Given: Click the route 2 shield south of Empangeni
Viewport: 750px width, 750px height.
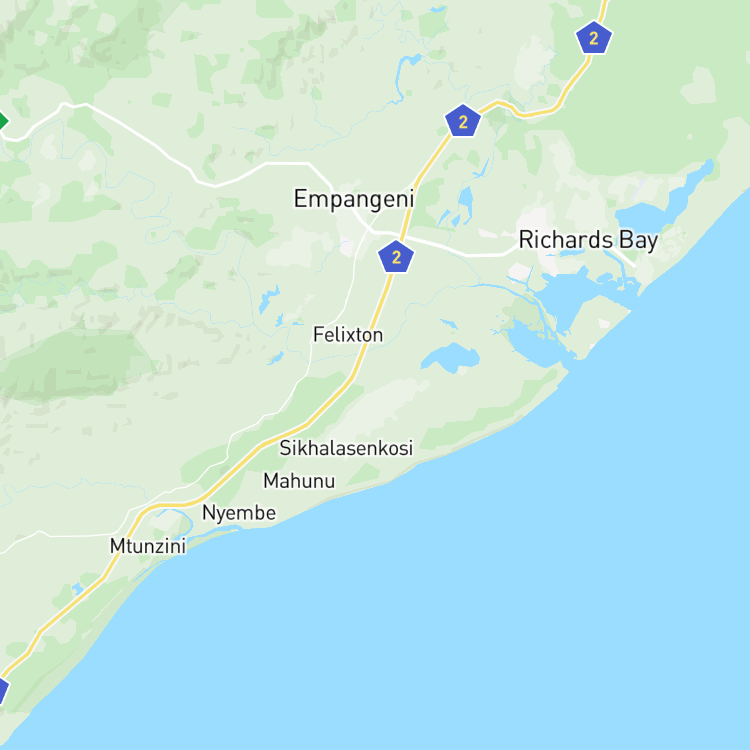Looking at the screenshot, I should point(396,257).
